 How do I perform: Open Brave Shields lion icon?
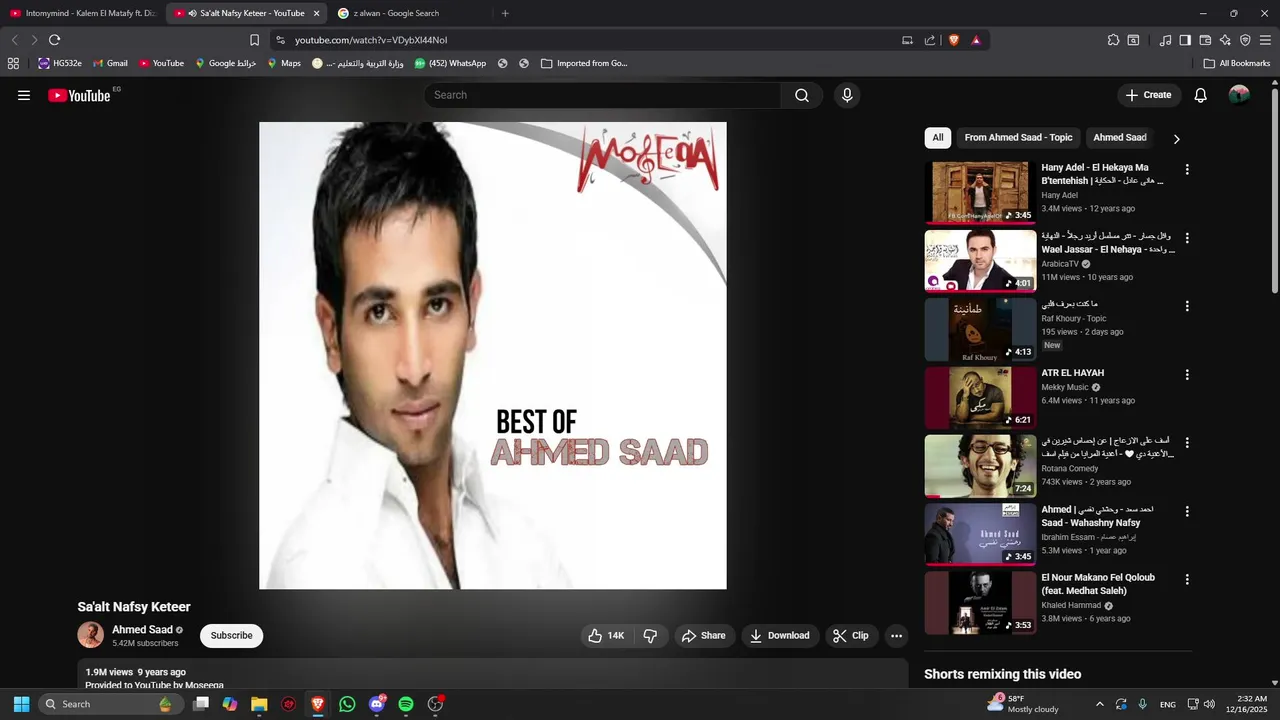(954, 40)
